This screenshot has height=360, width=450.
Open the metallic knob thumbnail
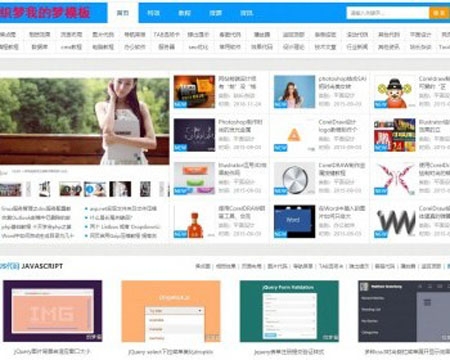(294, 178)
